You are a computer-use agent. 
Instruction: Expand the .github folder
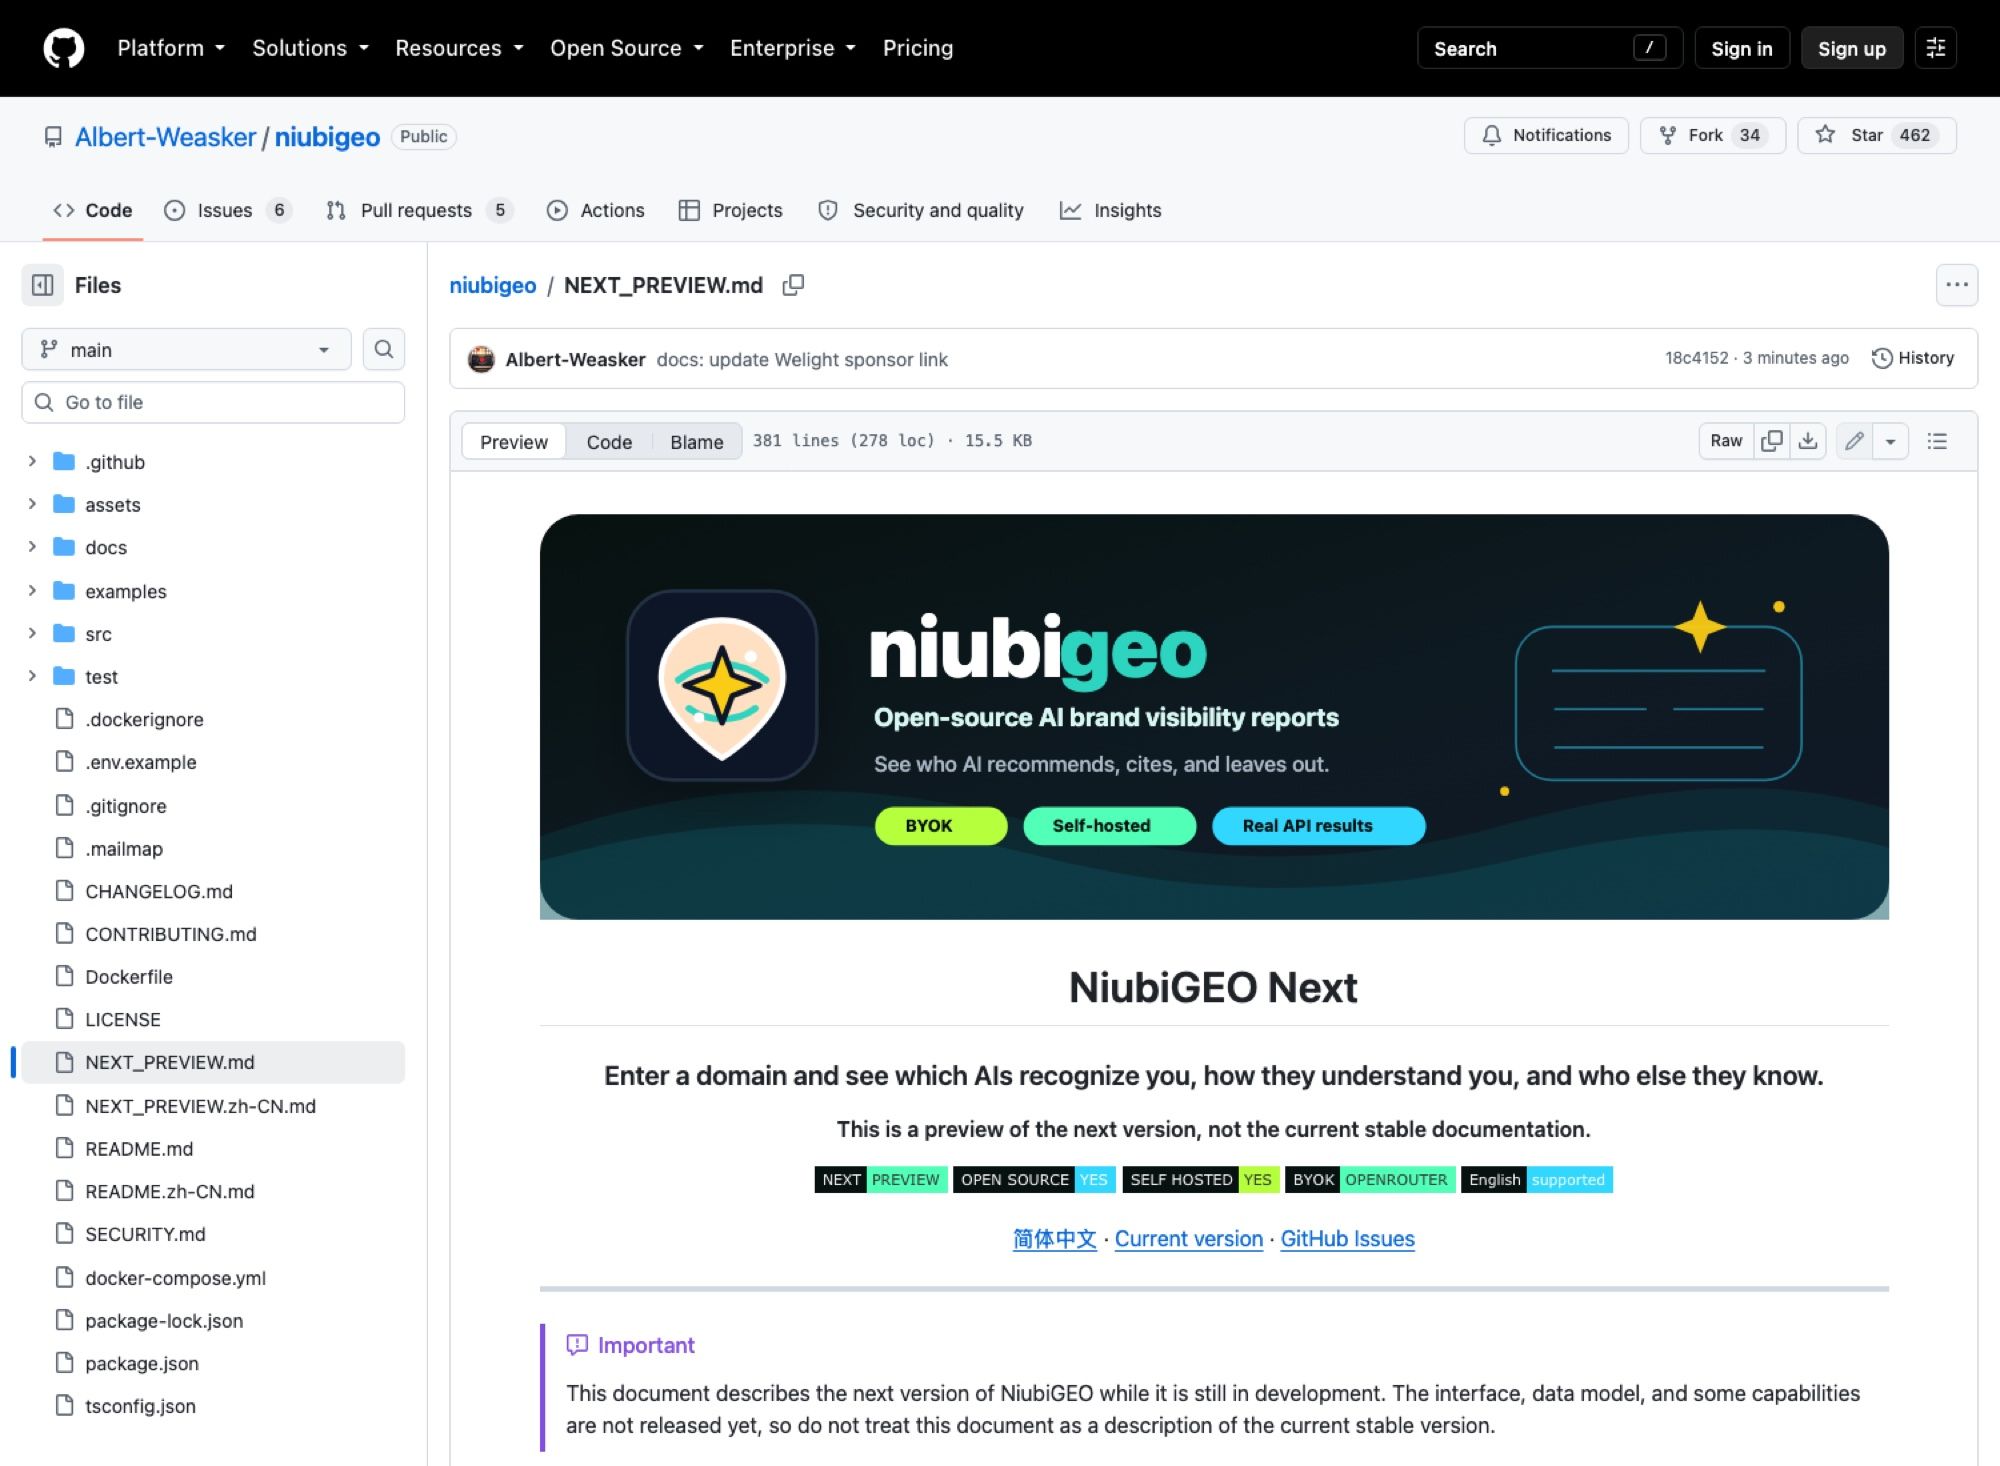pyautogui.click(x=32, y=461)
